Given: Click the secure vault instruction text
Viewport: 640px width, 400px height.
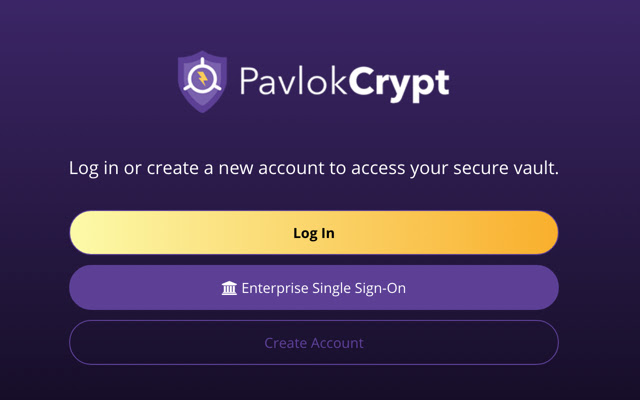Looking at the screenshot, I should click(x=313, y=168).
